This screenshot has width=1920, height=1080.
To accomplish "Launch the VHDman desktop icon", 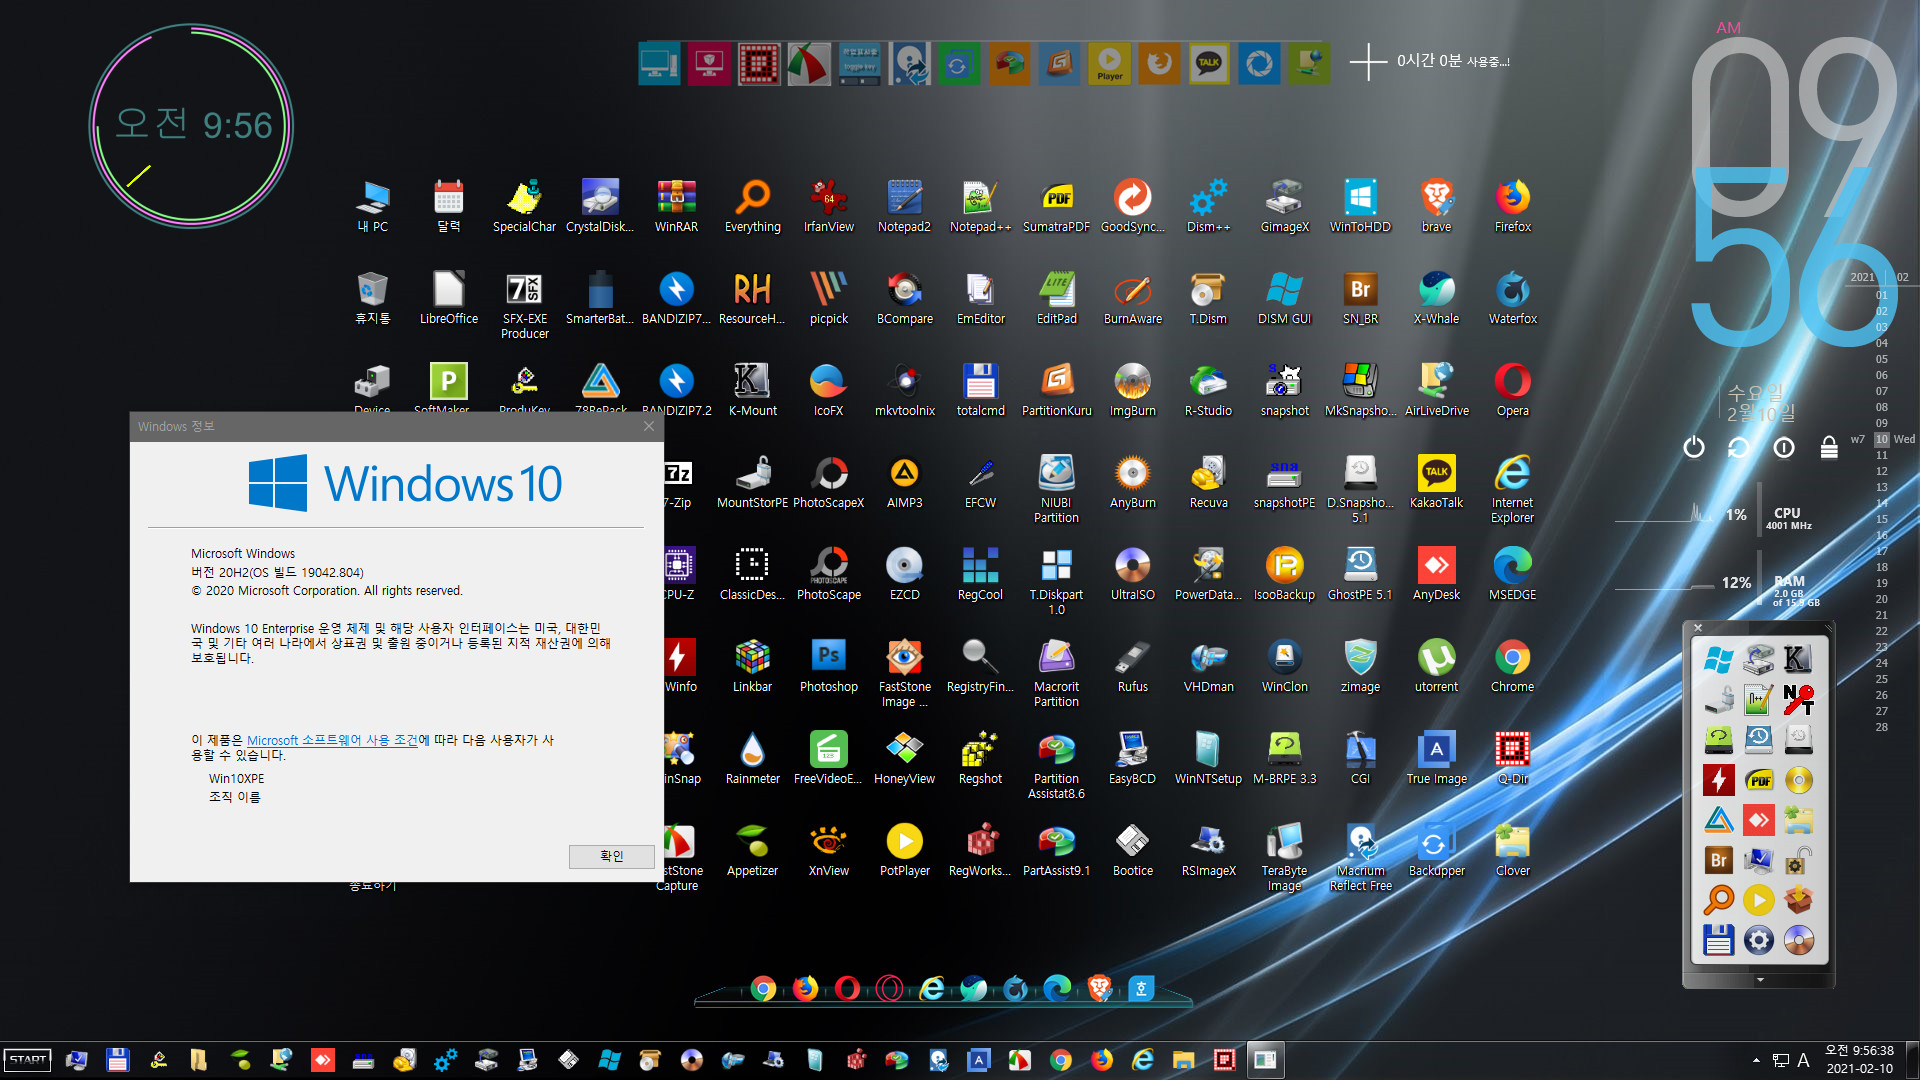I will (x=1208, y=666).
